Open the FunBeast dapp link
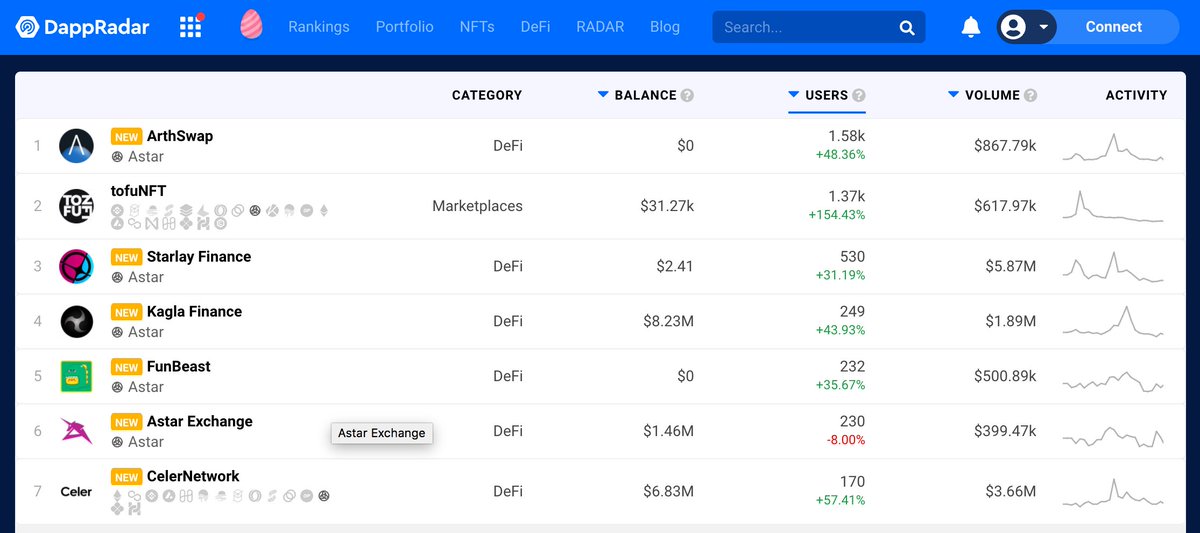Viewport: 1200px width, 533px height. tap(179, 366)
